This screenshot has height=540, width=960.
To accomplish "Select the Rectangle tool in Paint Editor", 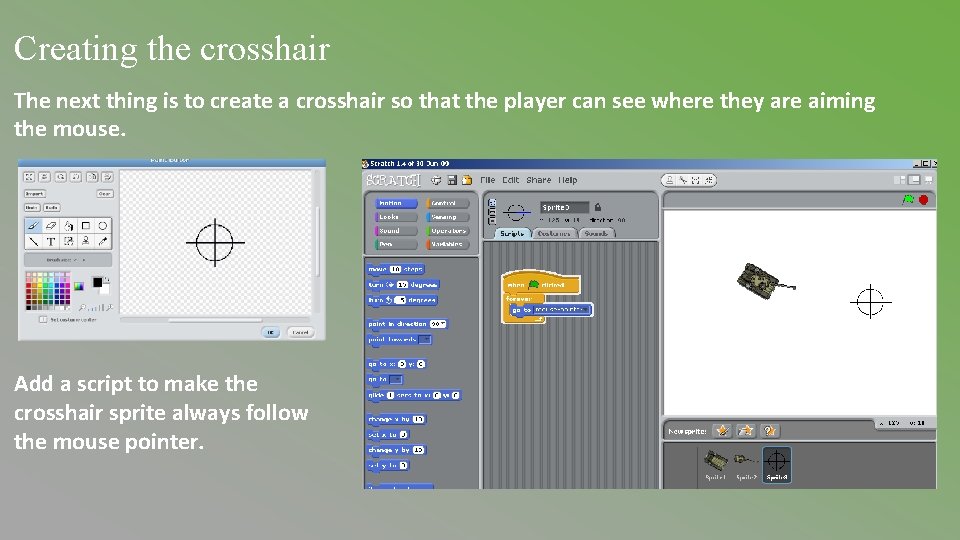I will pos(86,226).
